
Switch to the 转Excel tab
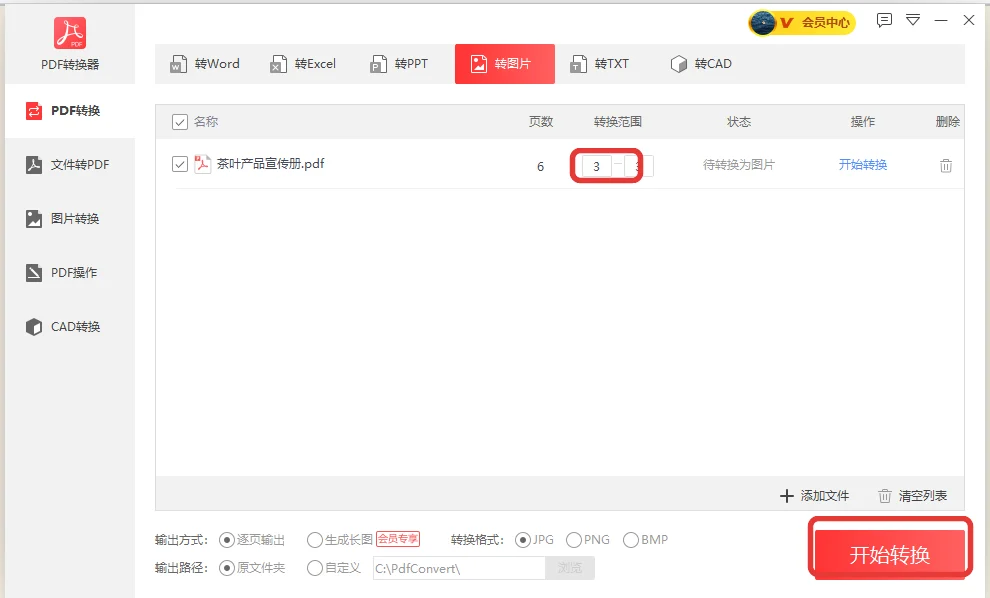point(303,64)
